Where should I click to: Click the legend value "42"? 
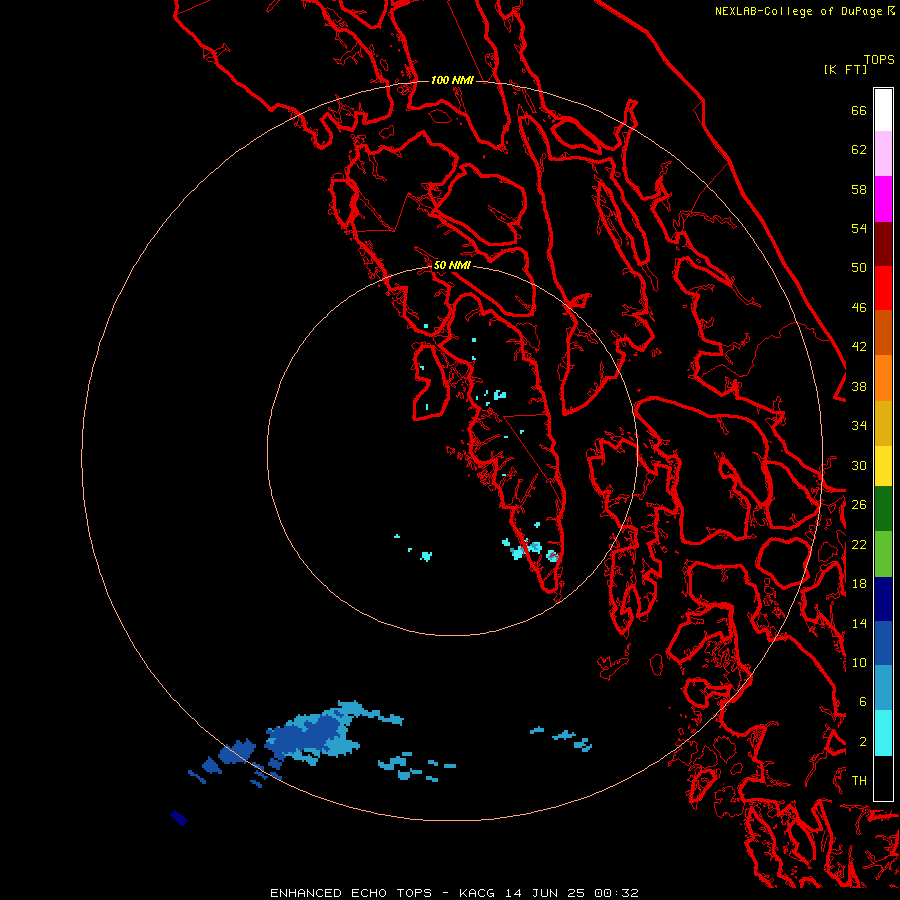click(x=859, y=347)
